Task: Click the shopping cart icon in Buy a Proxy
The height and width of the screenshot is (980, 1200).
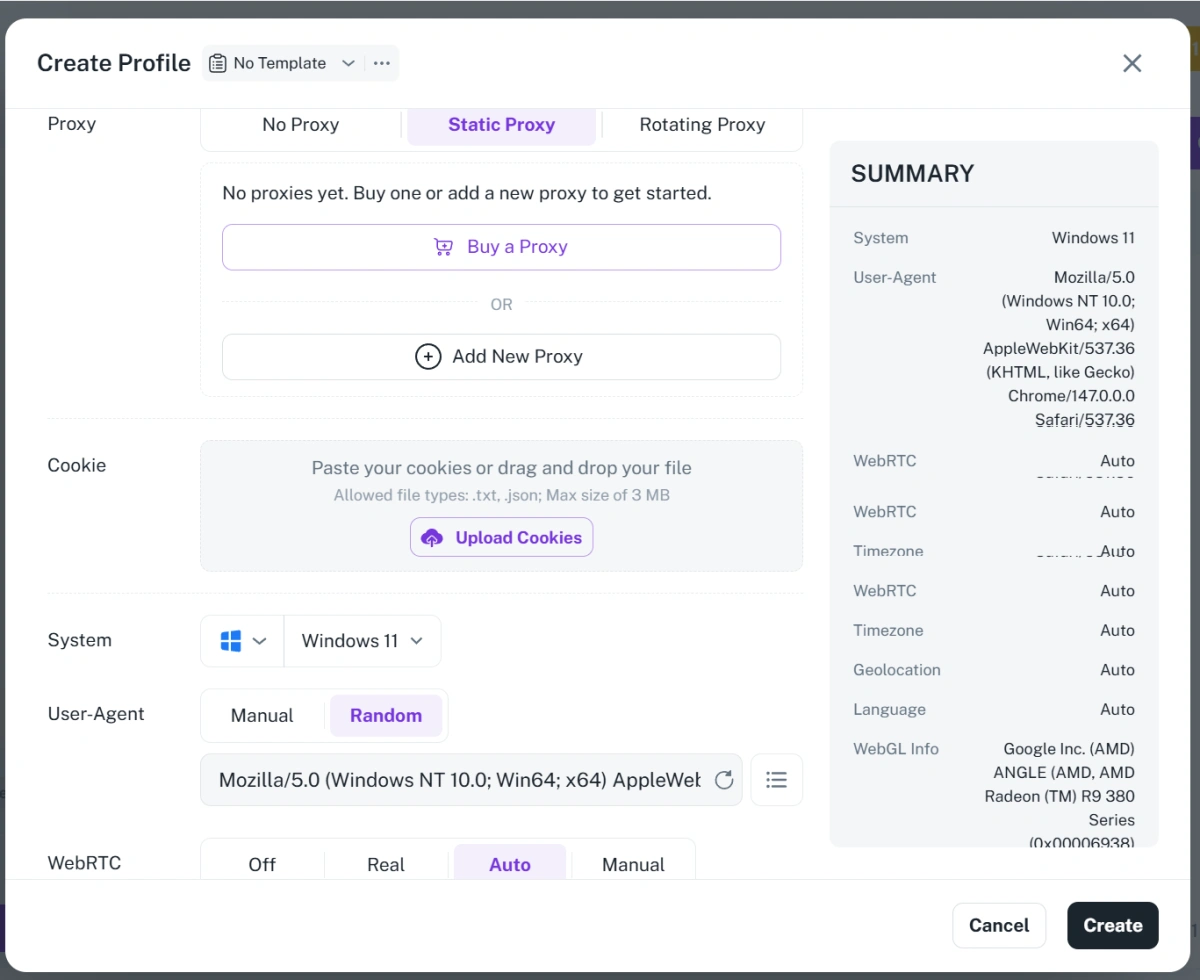Action: pyautogui.click(x=443, y=247)
